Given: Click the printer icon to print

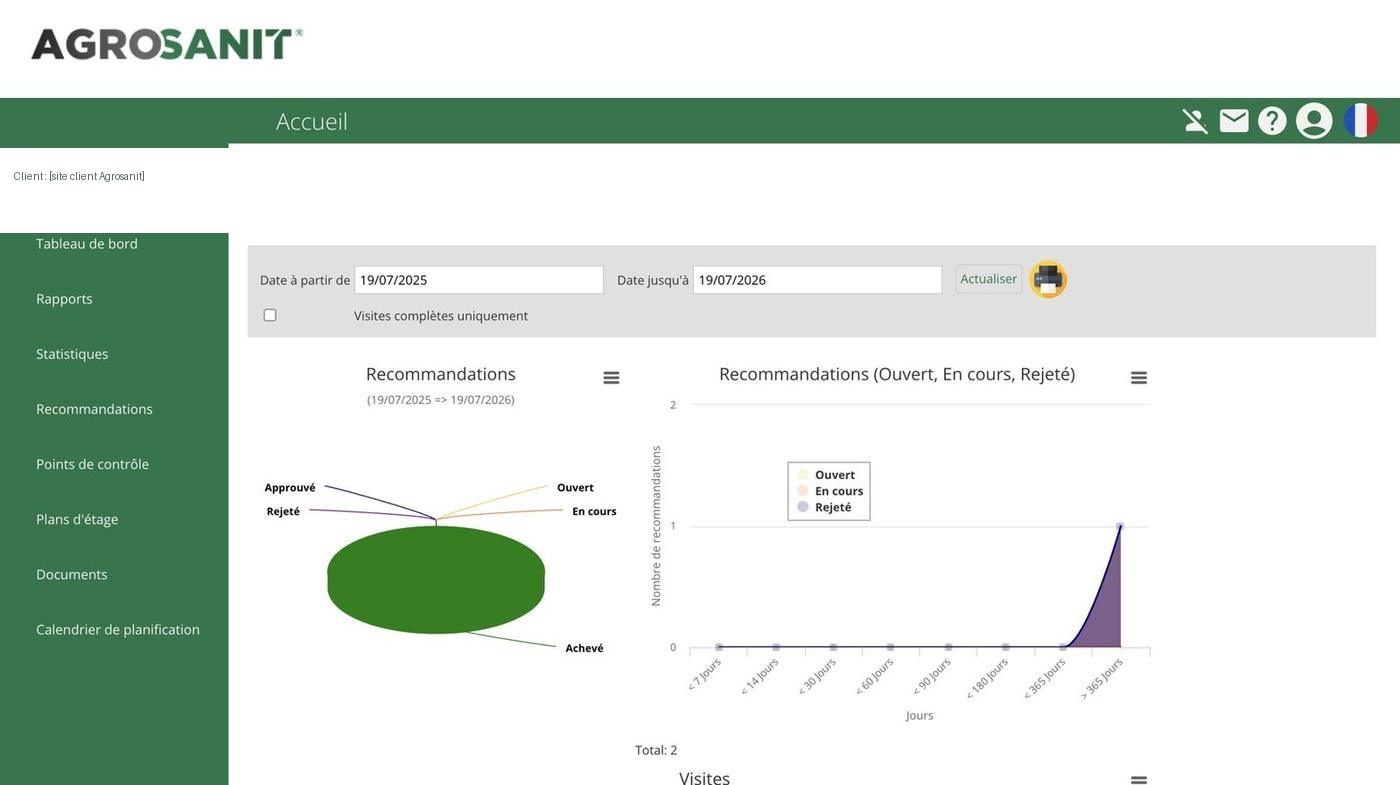Looking at the screenshot, I should [x=1048, y=280].
